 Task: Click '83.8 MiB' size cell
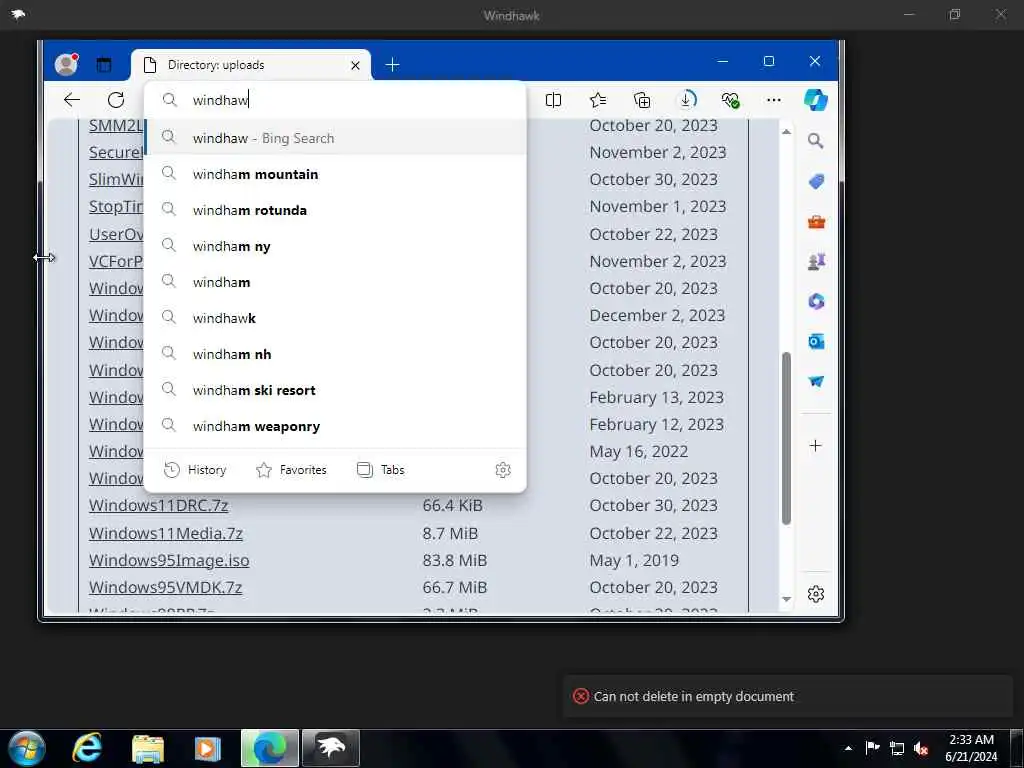pos(455,560)
